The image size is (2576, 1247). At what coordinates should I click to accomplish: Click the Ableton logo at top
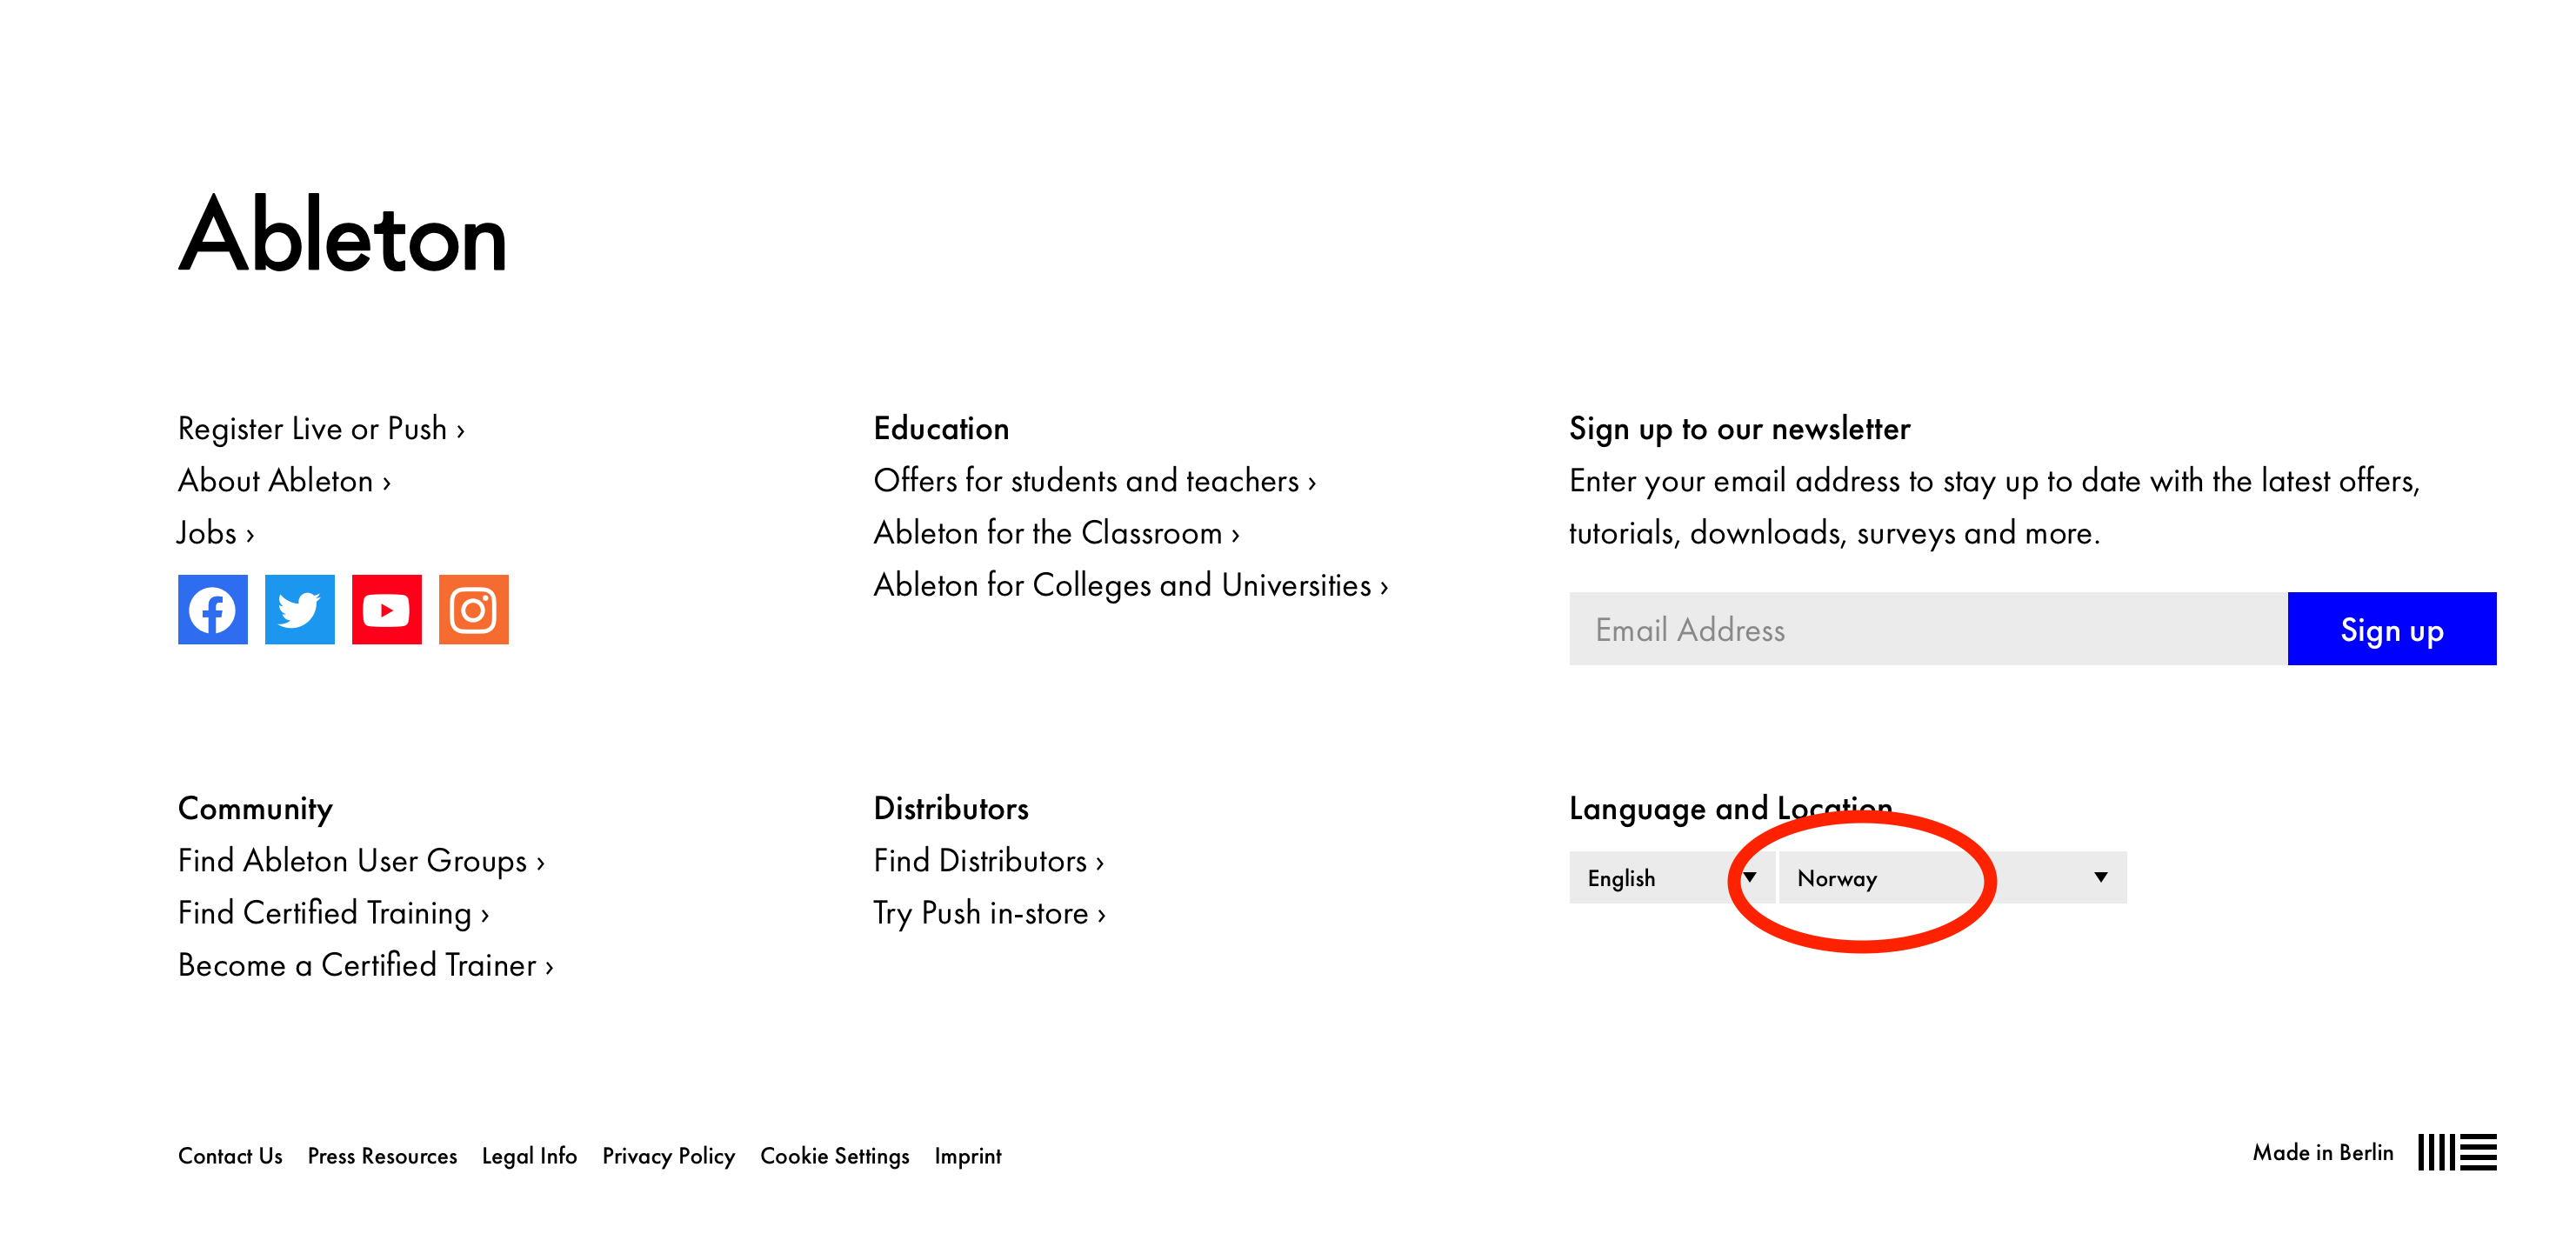(343, 234)
